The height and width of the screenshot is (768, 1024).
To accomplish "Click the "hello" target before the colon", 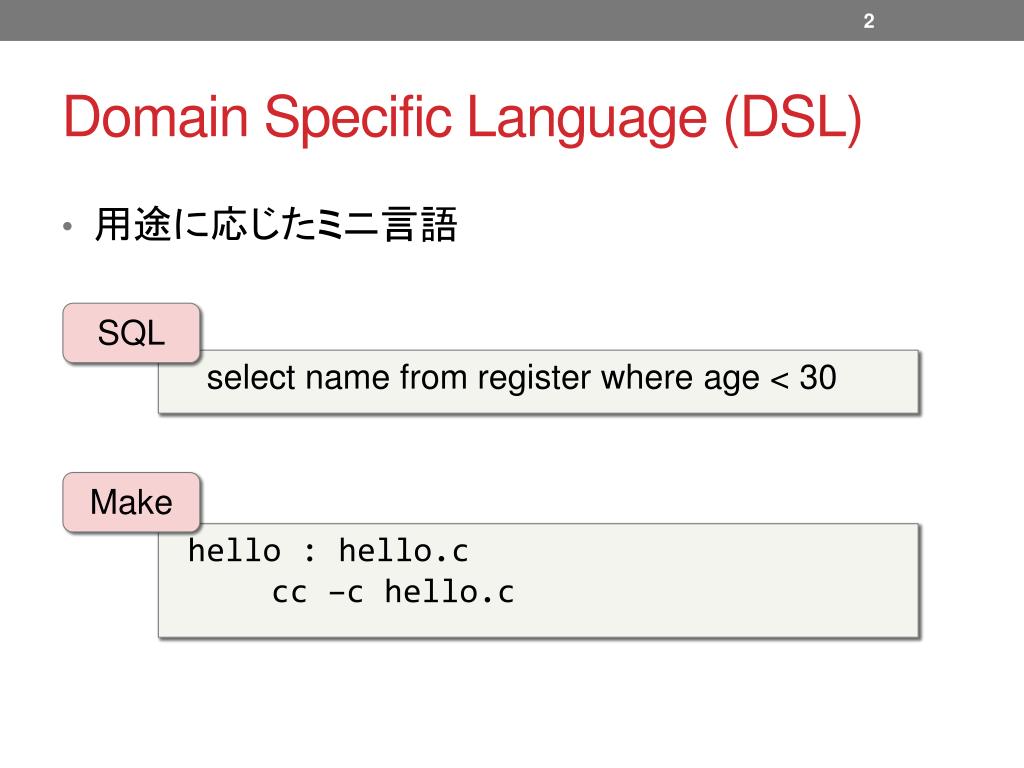I will (x=234, y=551).
